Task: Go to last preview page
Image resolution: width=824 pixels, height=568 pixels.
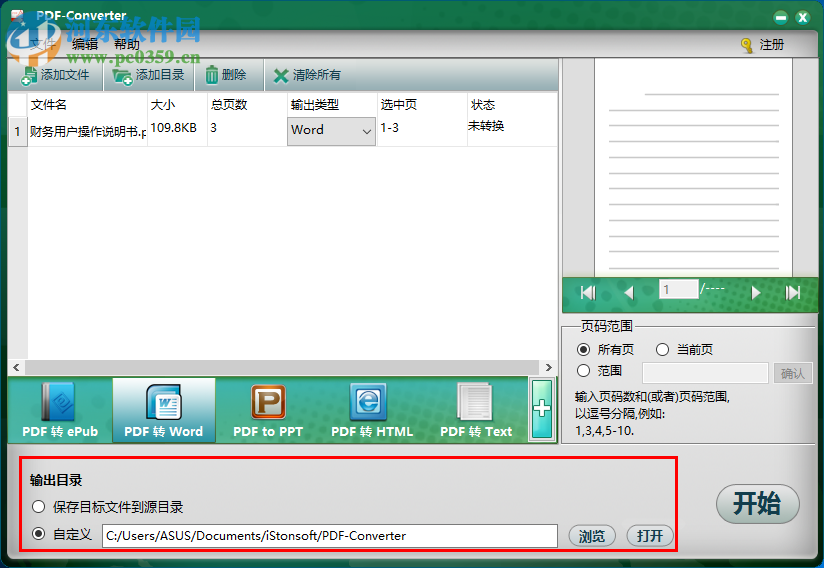Action: (x=792, y=292)
